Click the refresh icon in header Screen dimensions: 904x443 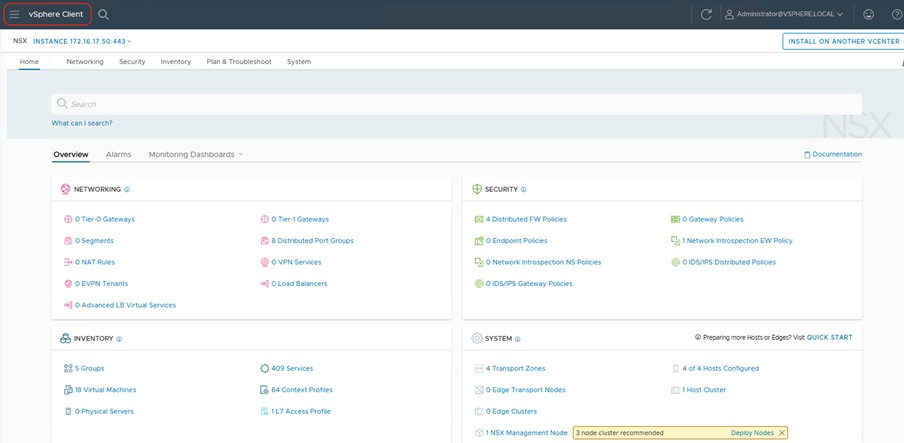click(706, 14)
